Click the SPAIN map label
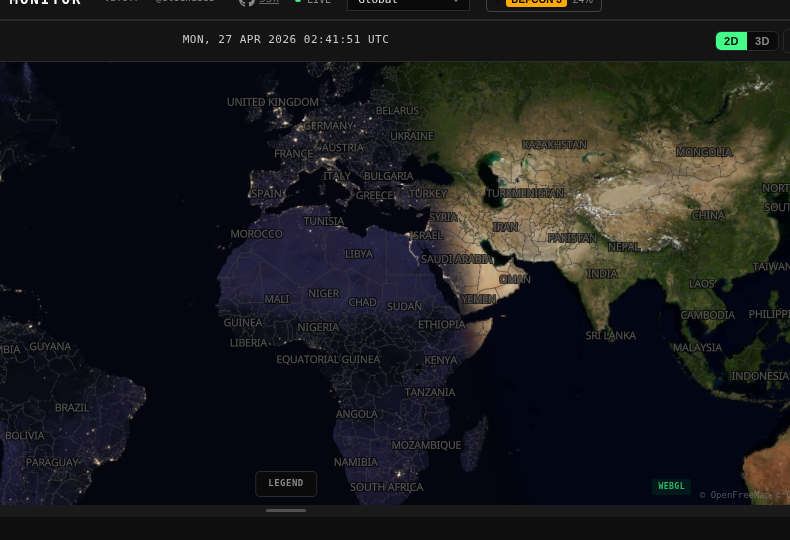Viewport: 790px width, 540px height. click(x=267, y=193)
